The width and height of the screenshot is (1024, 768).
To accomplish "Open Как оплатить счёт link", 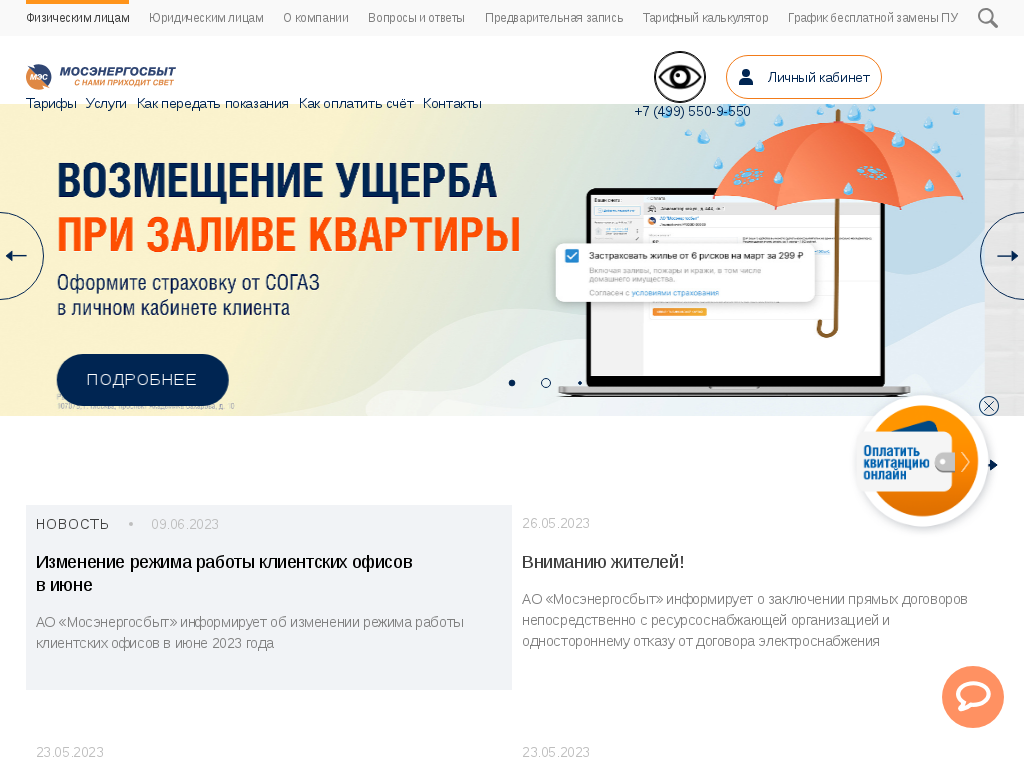I will (356, 103).
